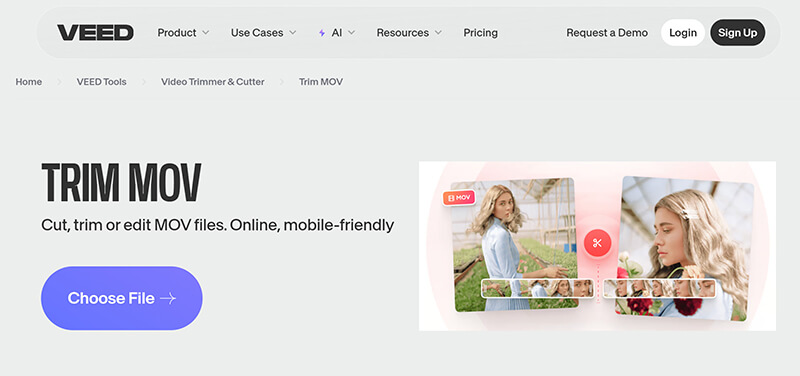Click the Login button

coord(683,33)
